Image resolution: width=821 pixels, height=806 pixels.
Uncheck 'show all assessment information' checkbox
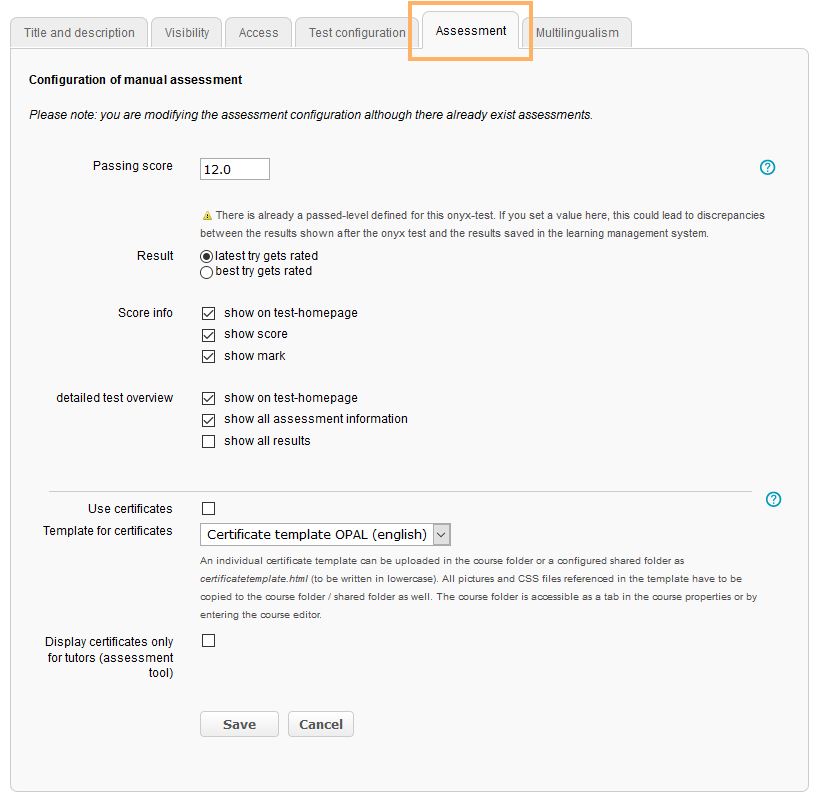(x=209, y=420)
